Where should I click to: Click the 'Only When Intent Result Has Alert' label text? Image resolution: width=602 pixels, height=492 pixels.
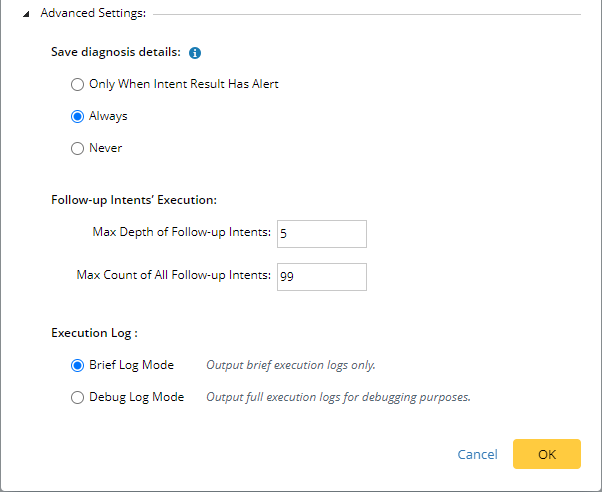[x=183, y=84]
